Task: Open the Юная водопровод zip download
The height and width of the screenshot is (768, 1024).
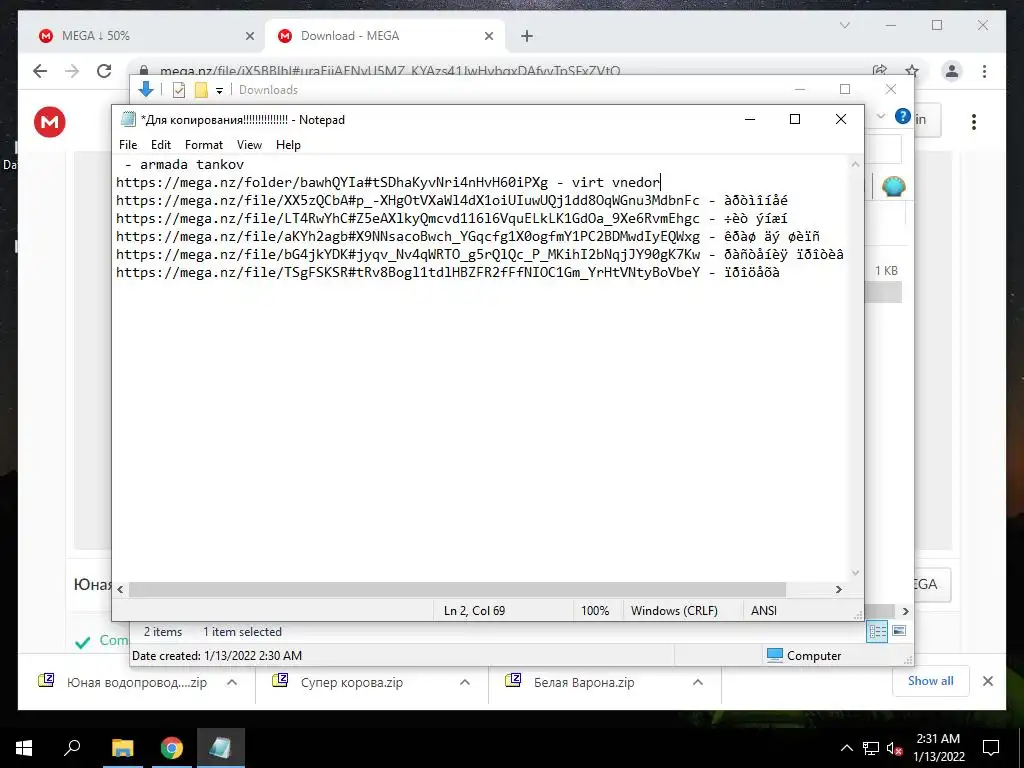Action: (x=124, y=682)
